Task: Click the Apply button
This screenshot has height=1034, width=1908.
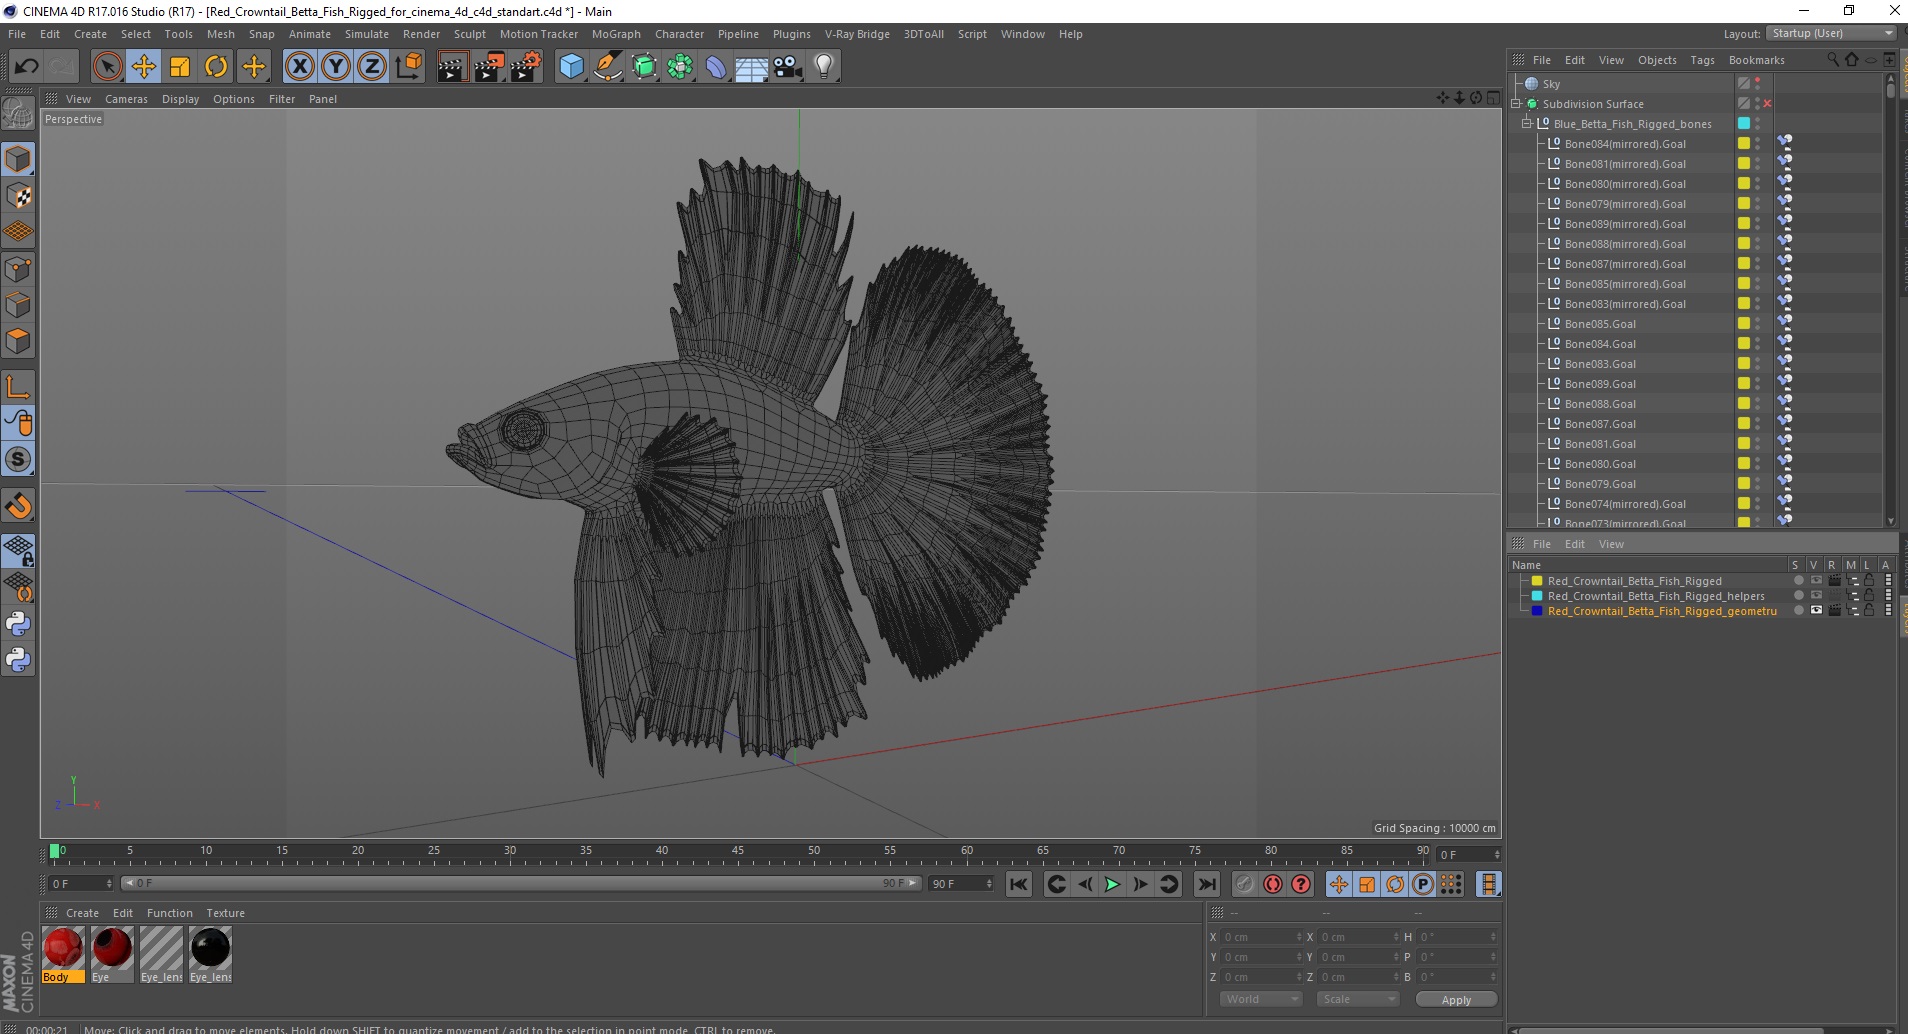Action: 1456,1000
